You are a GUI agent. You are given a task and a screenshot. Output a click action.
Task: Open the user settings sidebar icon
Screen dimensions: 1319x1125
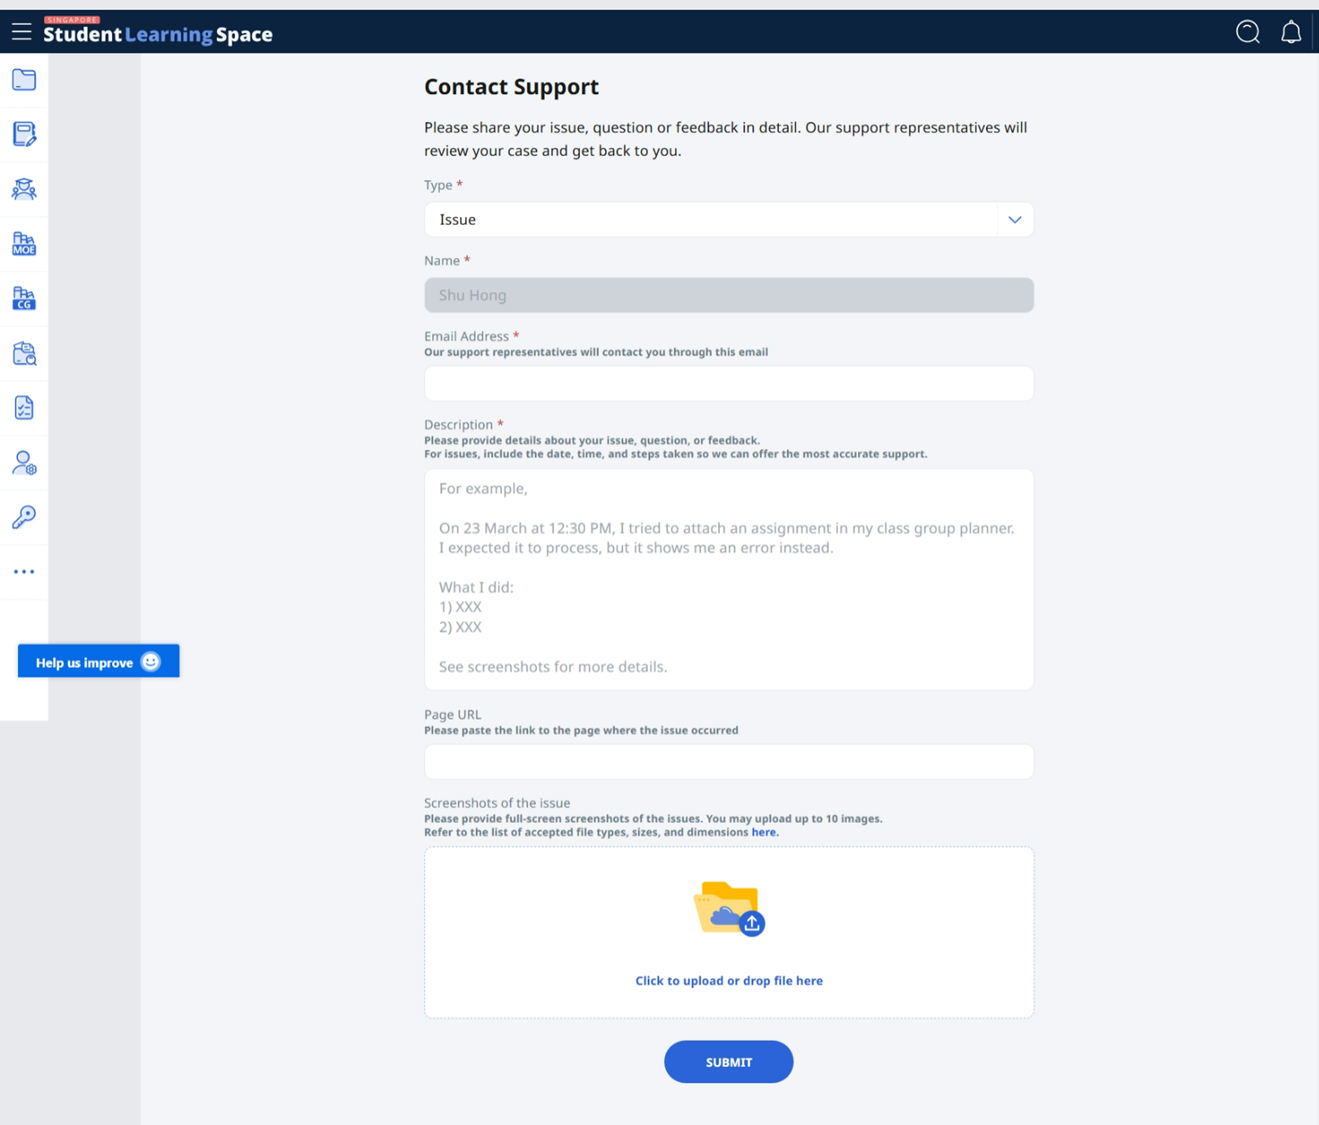click(x=24, y=462)
